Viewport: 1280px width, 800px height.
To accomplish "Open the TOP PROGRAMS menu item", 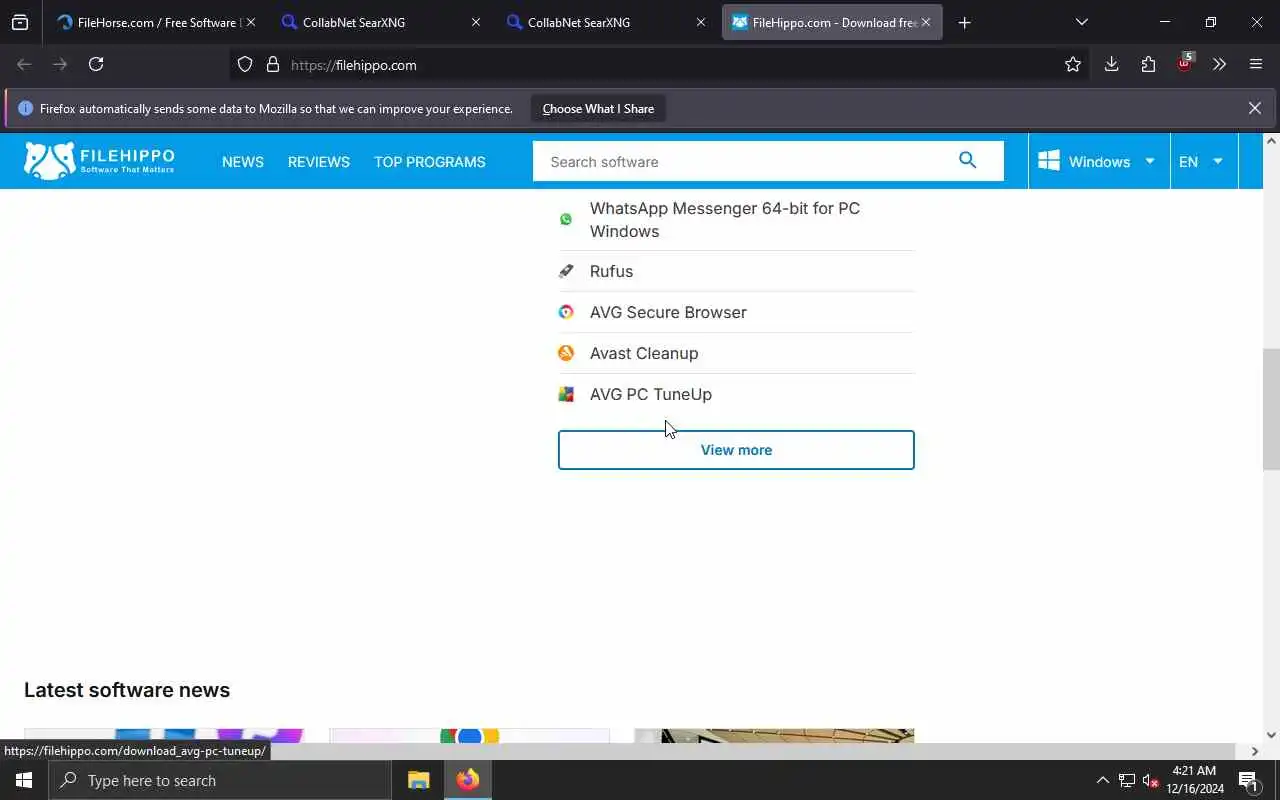I will pos(430,162).
